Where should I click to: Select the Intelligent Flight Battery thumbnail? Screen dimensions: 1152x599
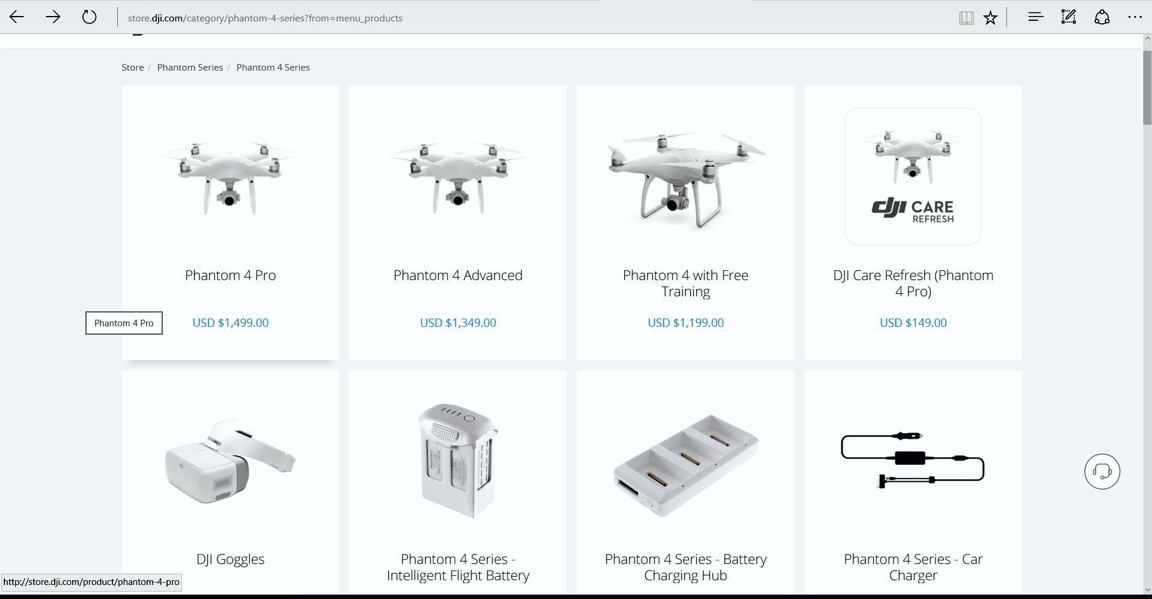tap(458, 461)
